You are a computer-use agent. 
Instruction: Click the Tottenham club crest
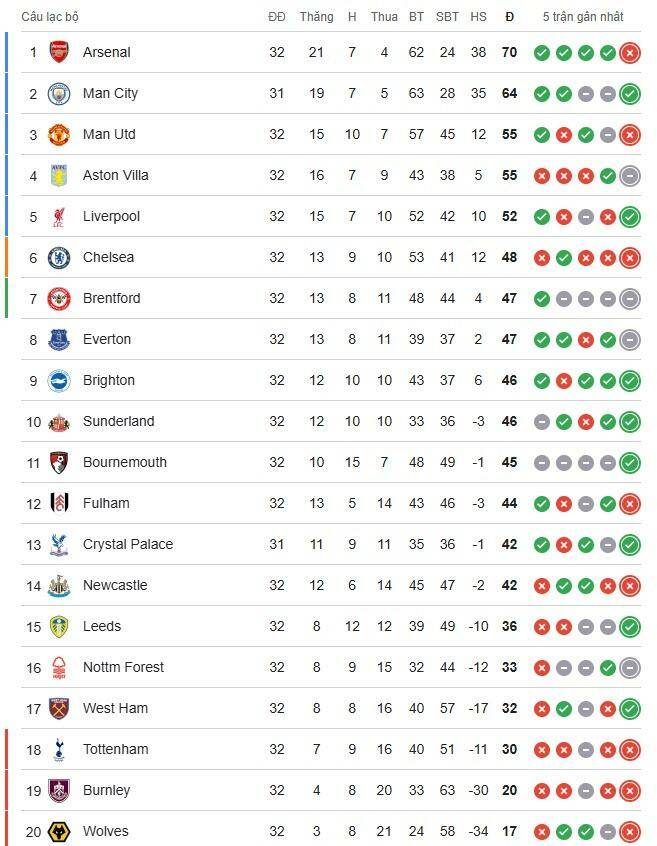point(60,749)
